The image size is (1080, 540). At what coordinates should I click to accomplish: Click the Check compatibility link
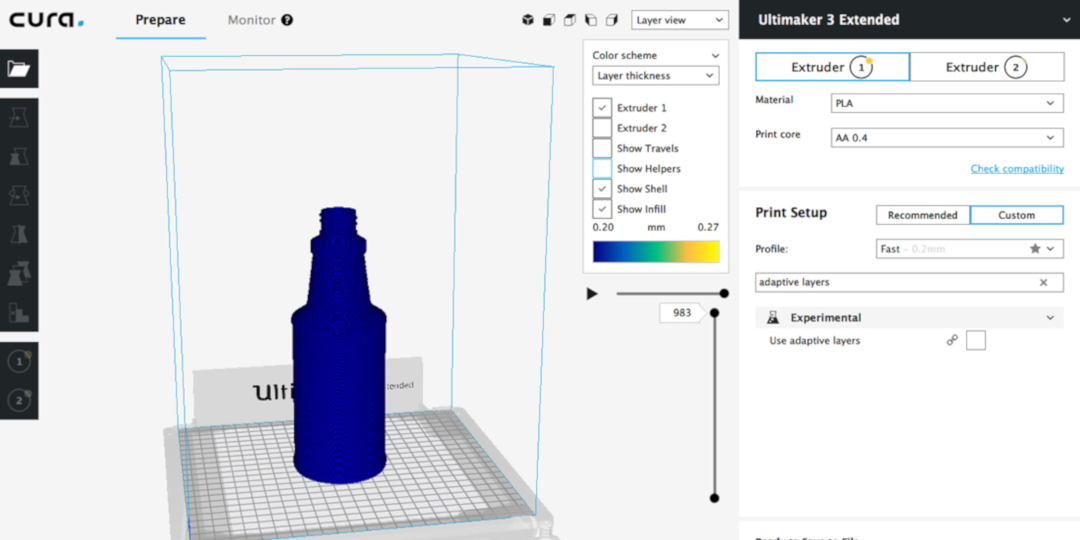pyautogui.click(x=1017, y=169)
